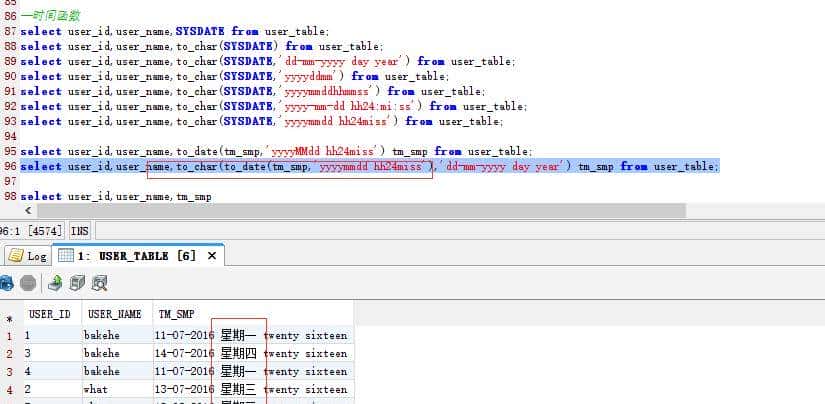Open the Log tab
825x404 pixels.
pyautogui.click(x=28, y=256)
